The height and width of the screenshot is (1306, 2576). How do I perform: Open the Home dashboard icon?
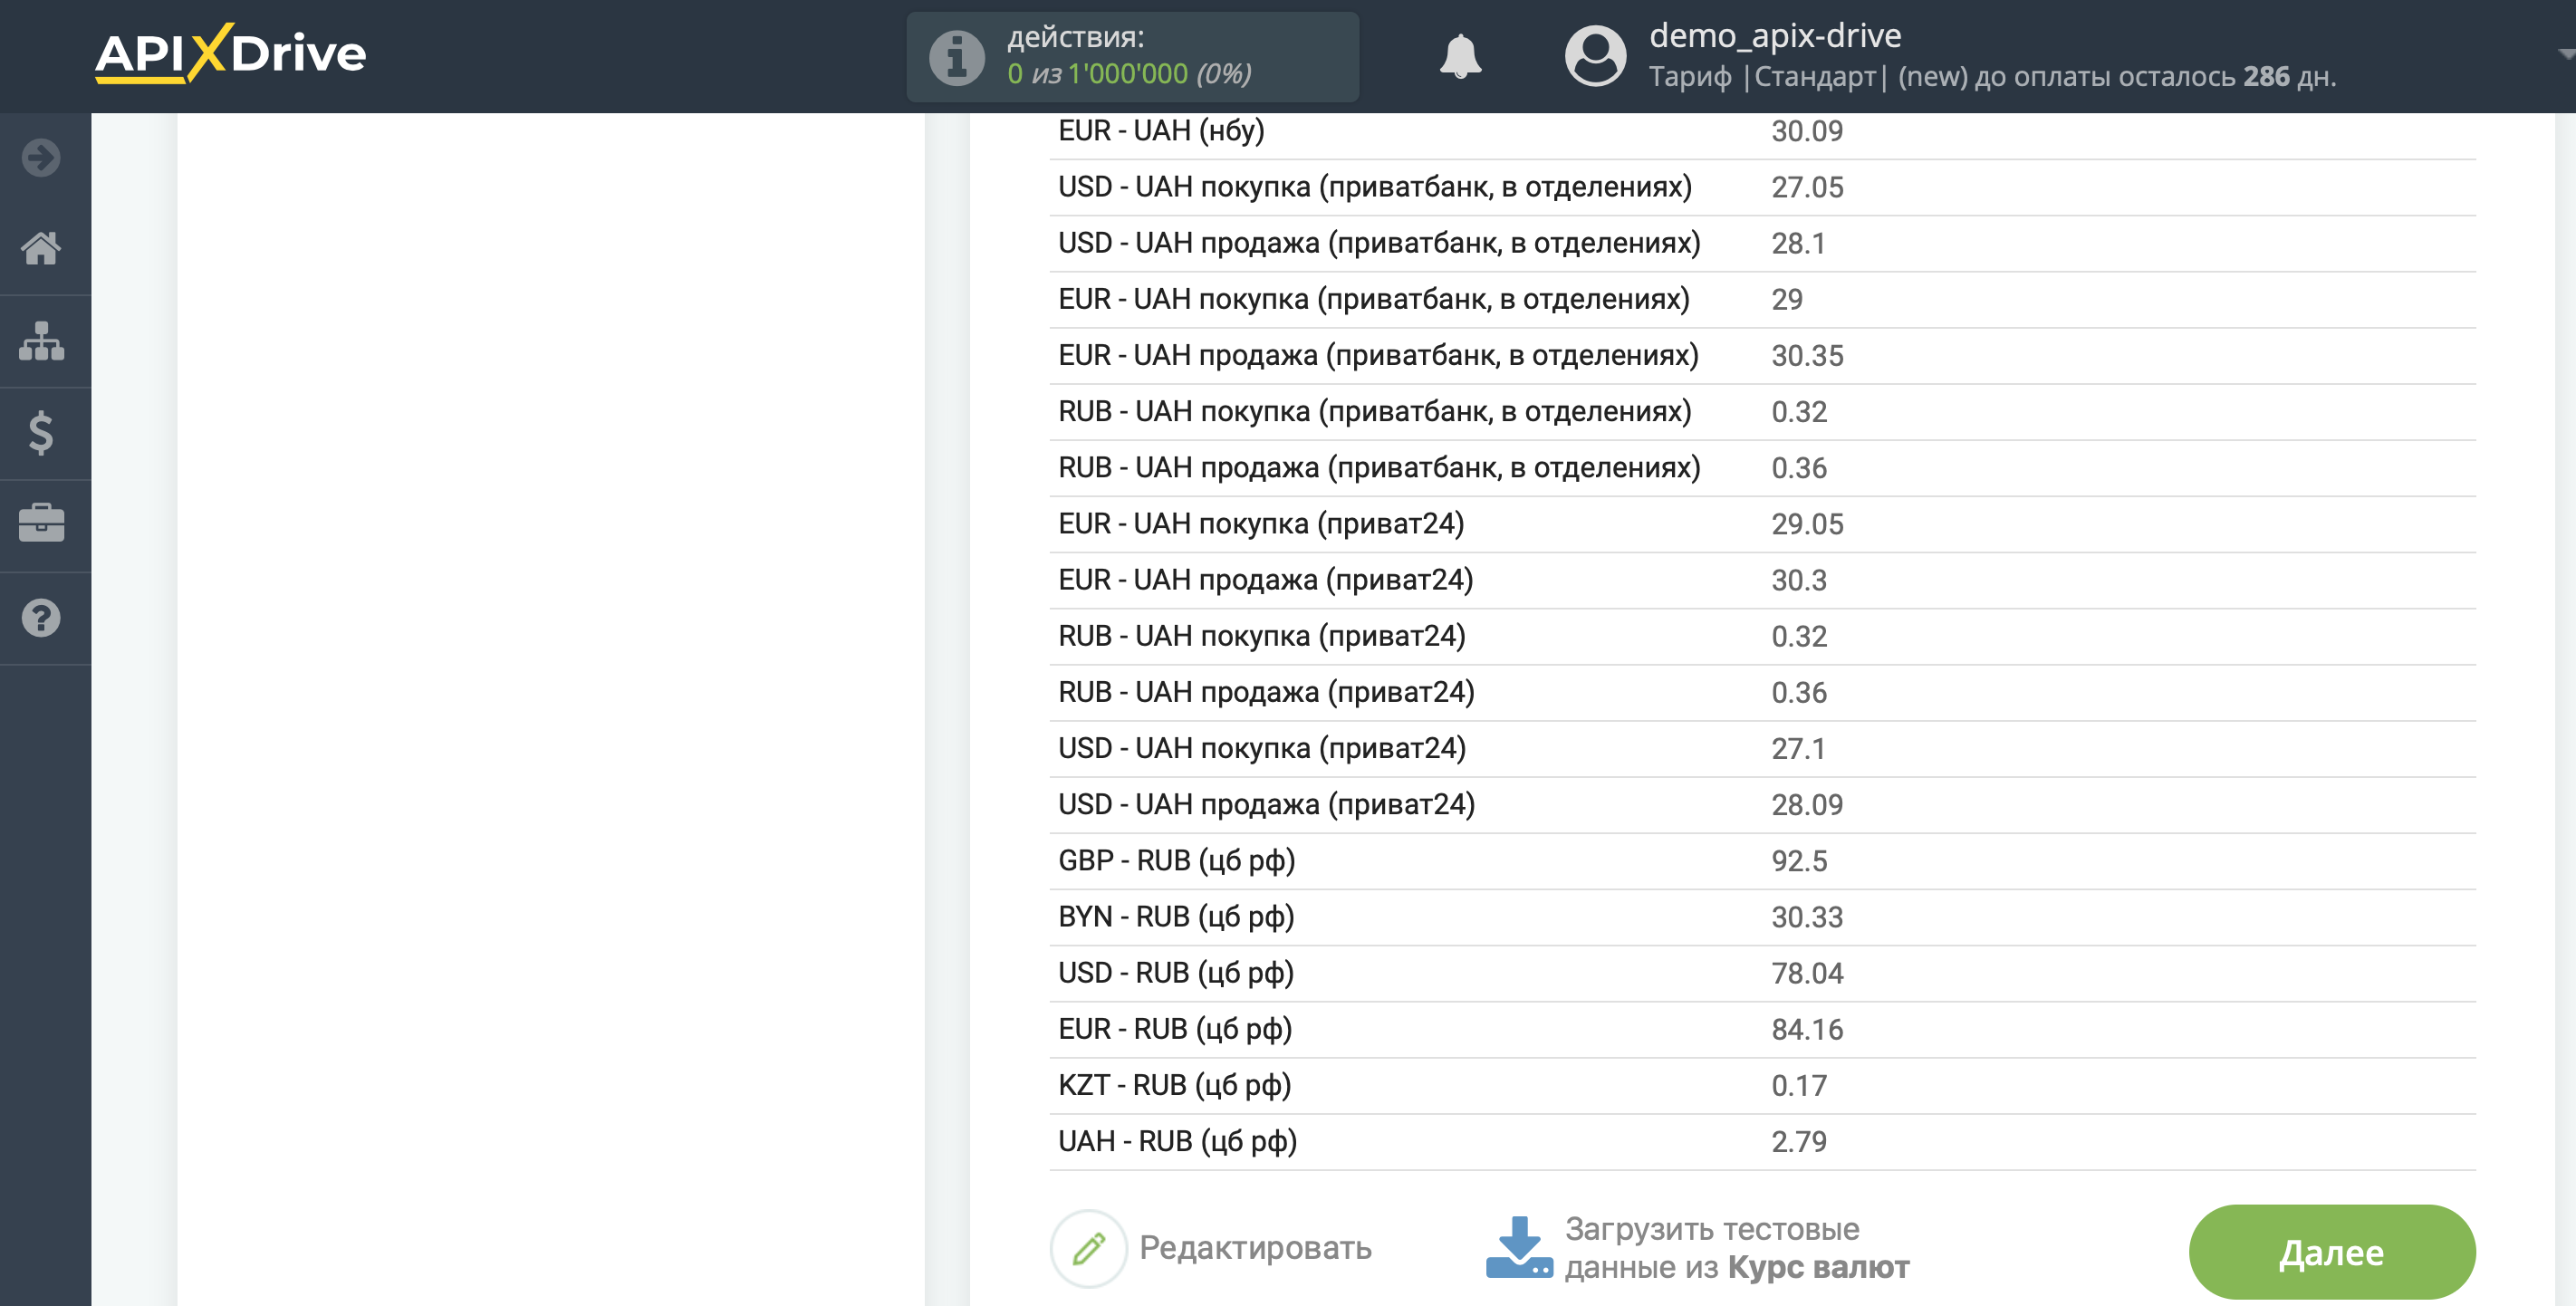(41, 248)
